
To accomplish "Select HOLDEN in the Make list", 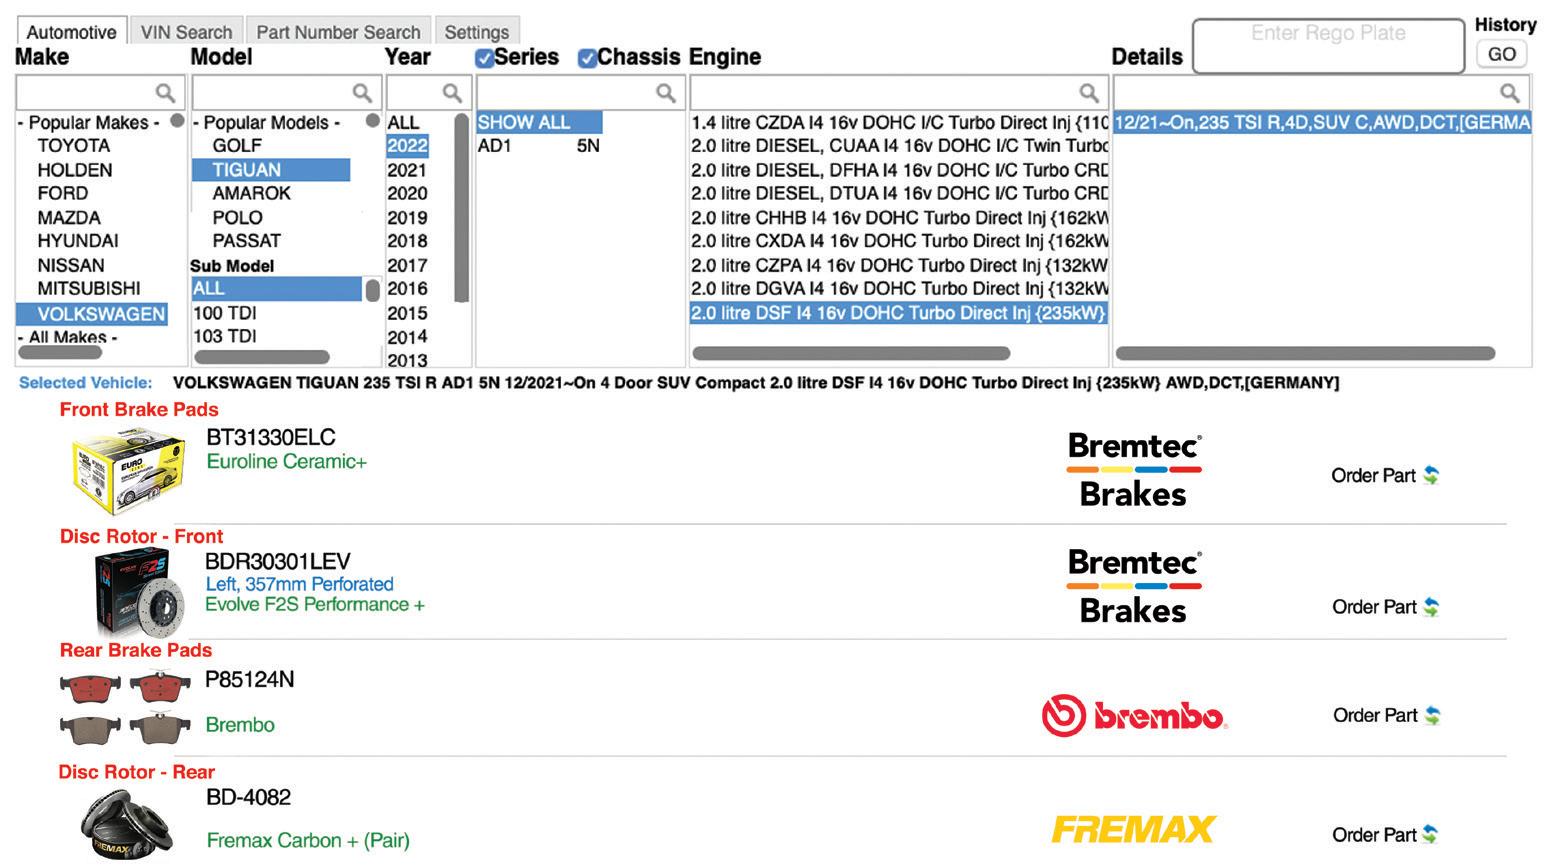I will click(75, 170).
